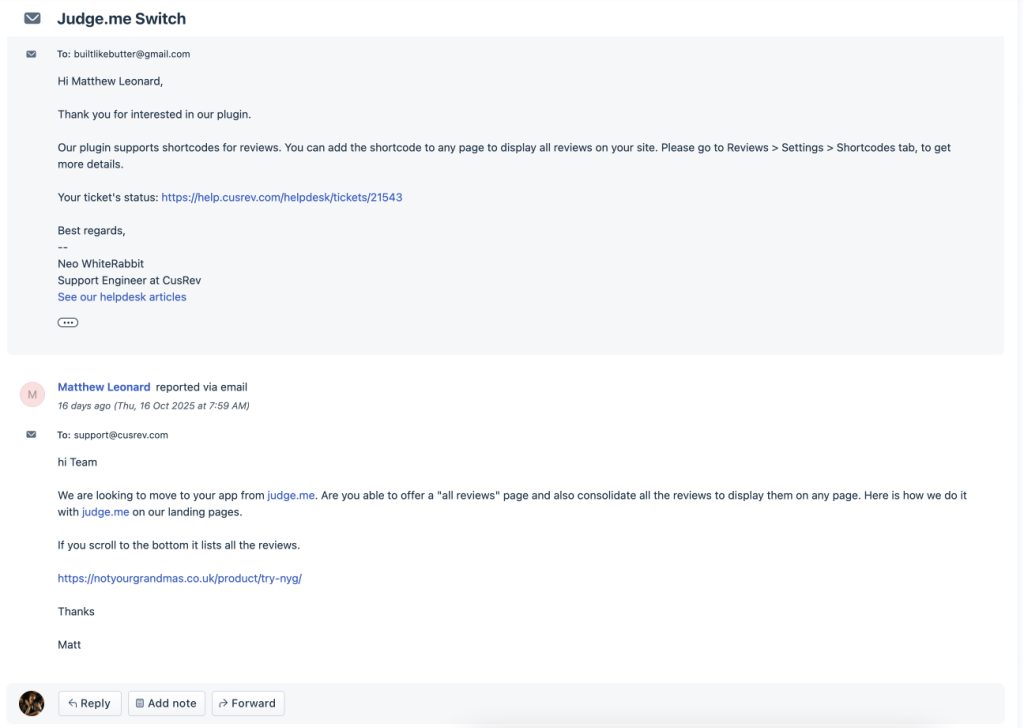Expand the quoted text ellipsis button
This screenshot has width=1024, height=728.
coord(68,322)
